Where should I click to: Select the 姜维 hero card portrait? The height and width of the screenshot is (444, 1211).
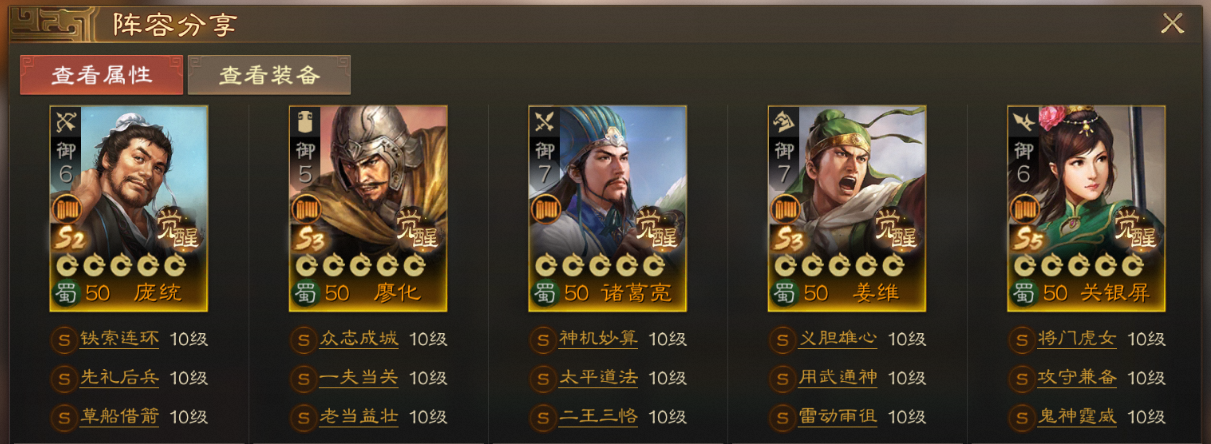click(847, 208)
